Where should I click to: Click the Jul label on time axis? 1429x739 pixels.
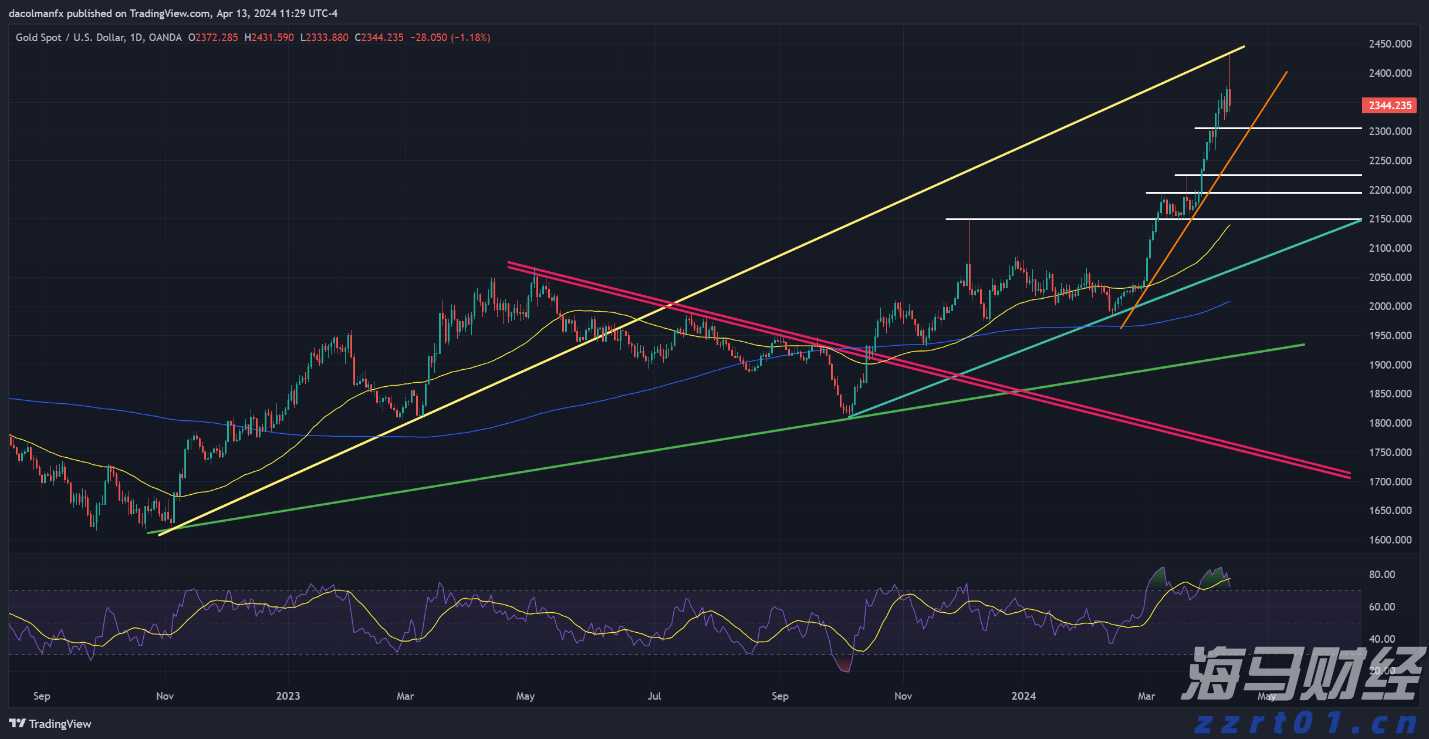click(x=655, y=695)
